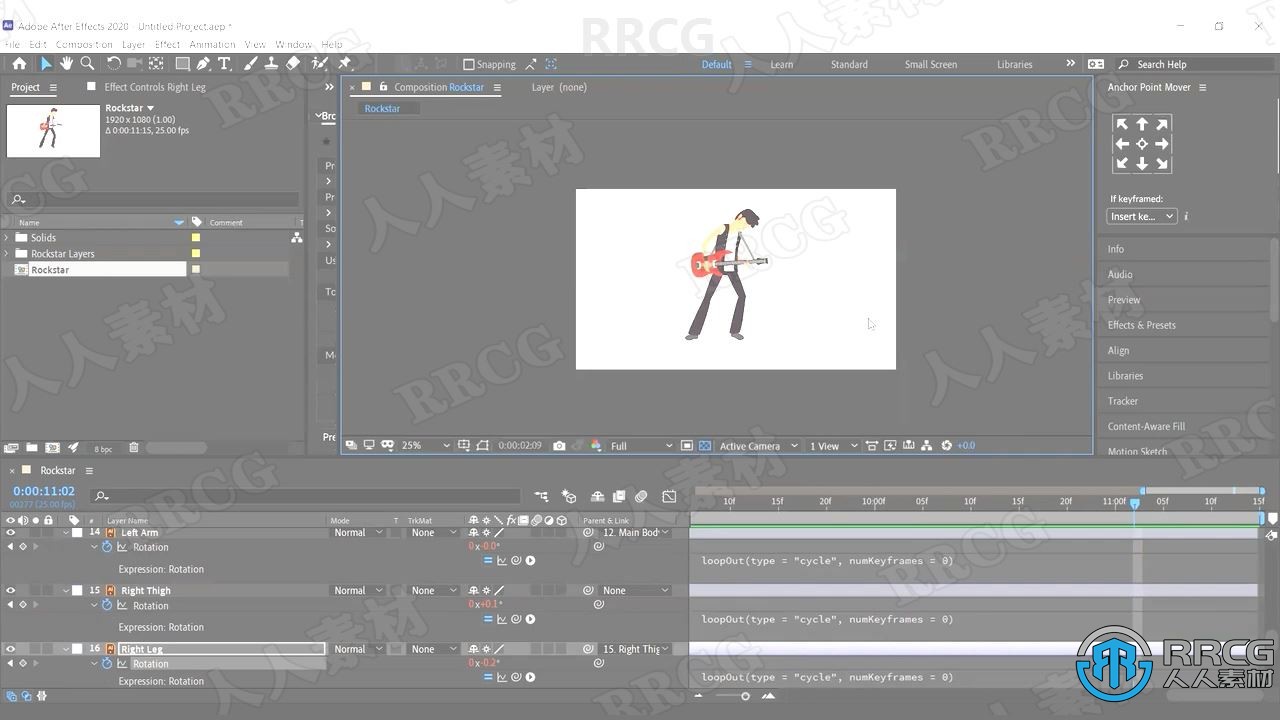The height and width of the screenshot is (720, 1280).
Task: Hide the Right Thigh layer eye
Action: click(10, 591)
